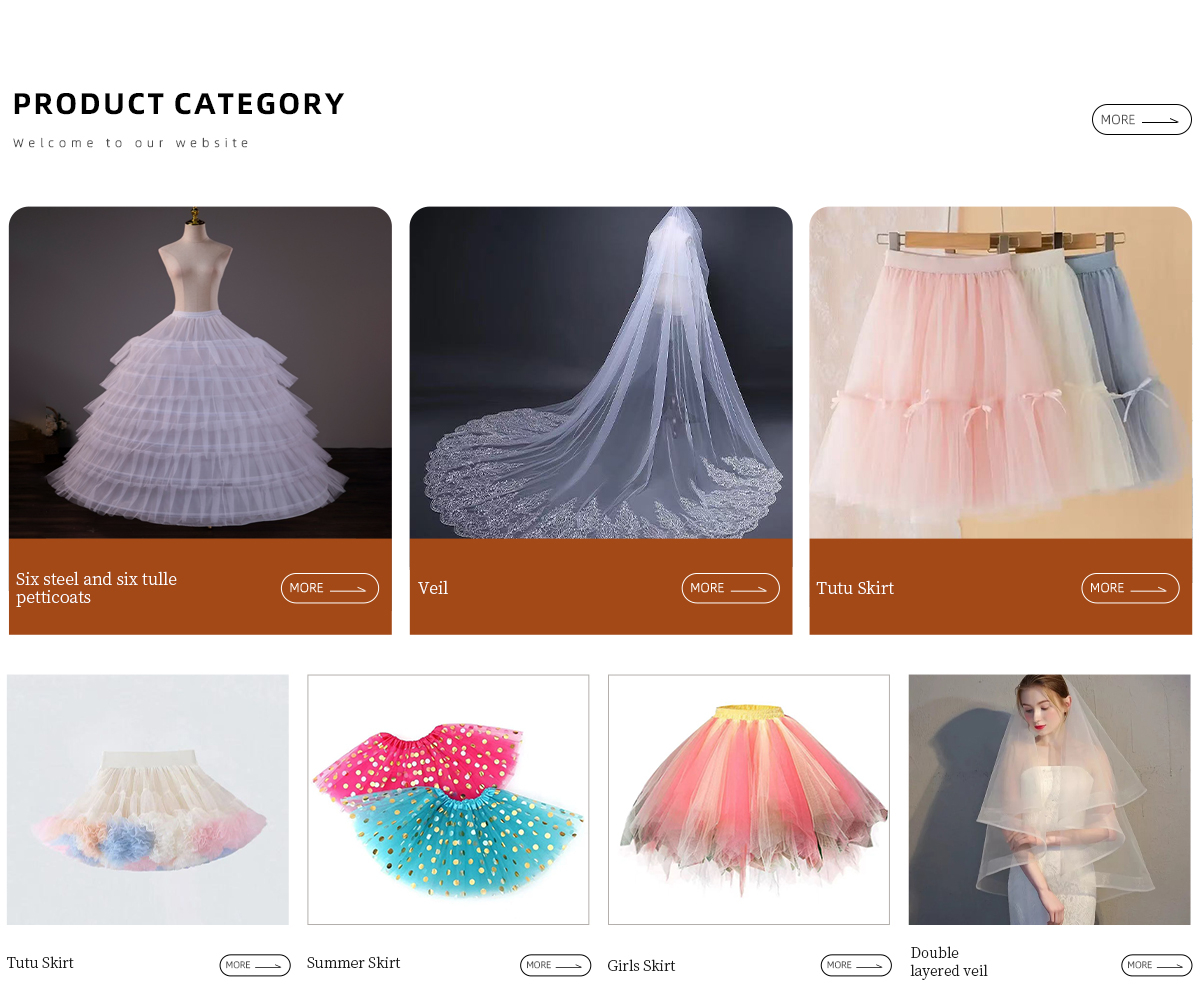Click MORE on the Six steel petticoats card

[x=330, y=588]
